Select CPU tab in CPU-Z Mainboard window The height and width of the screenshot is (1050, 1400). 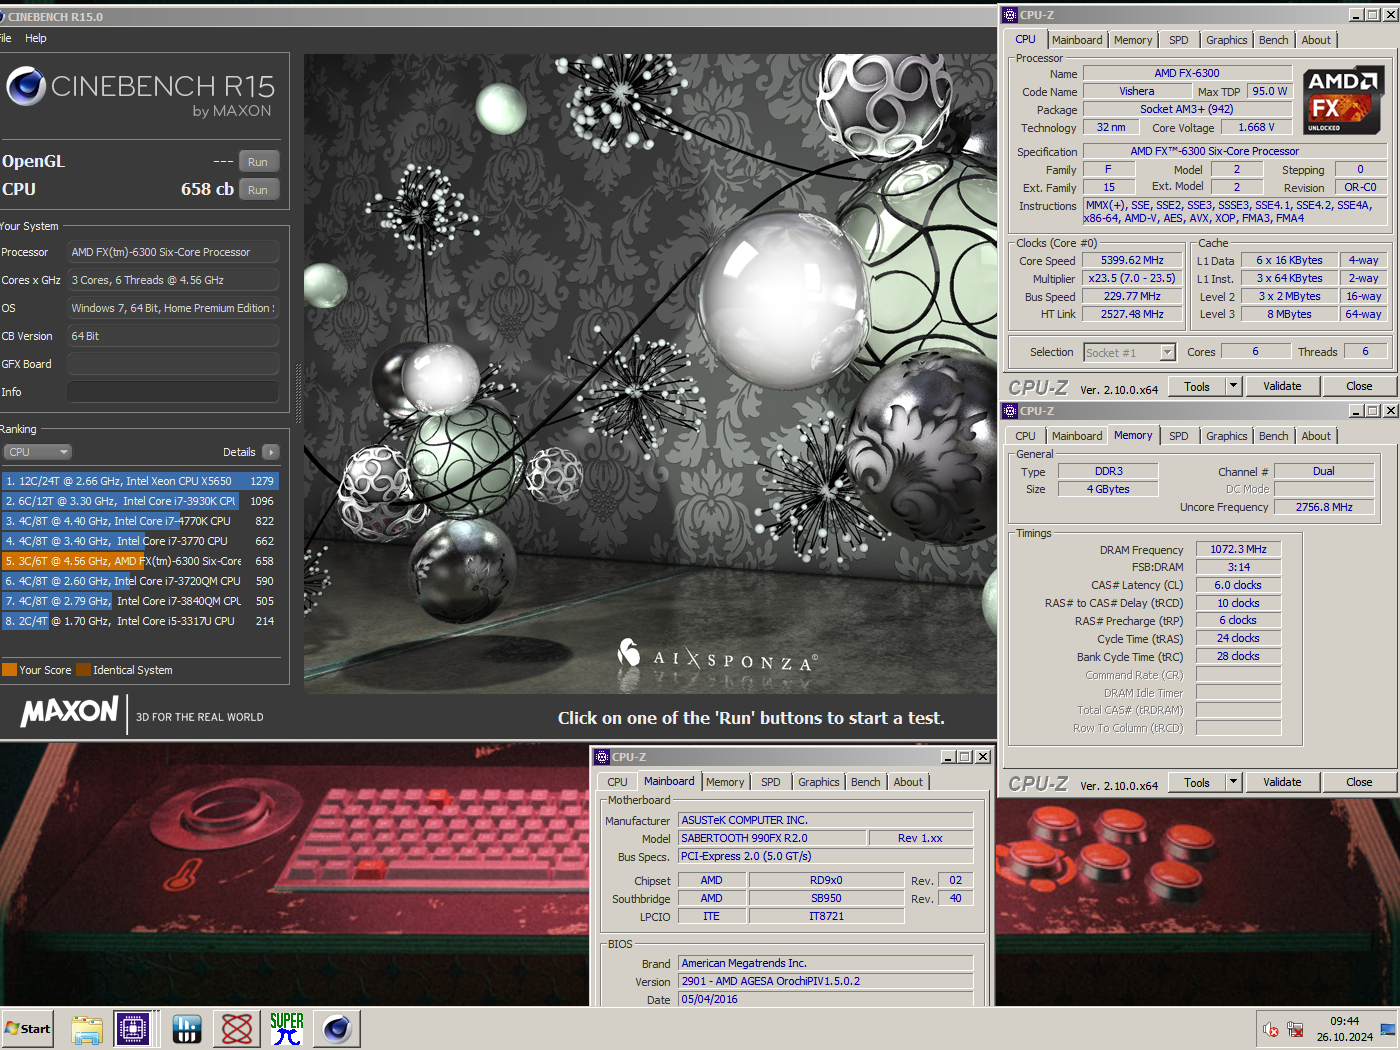tap(617, 782)
